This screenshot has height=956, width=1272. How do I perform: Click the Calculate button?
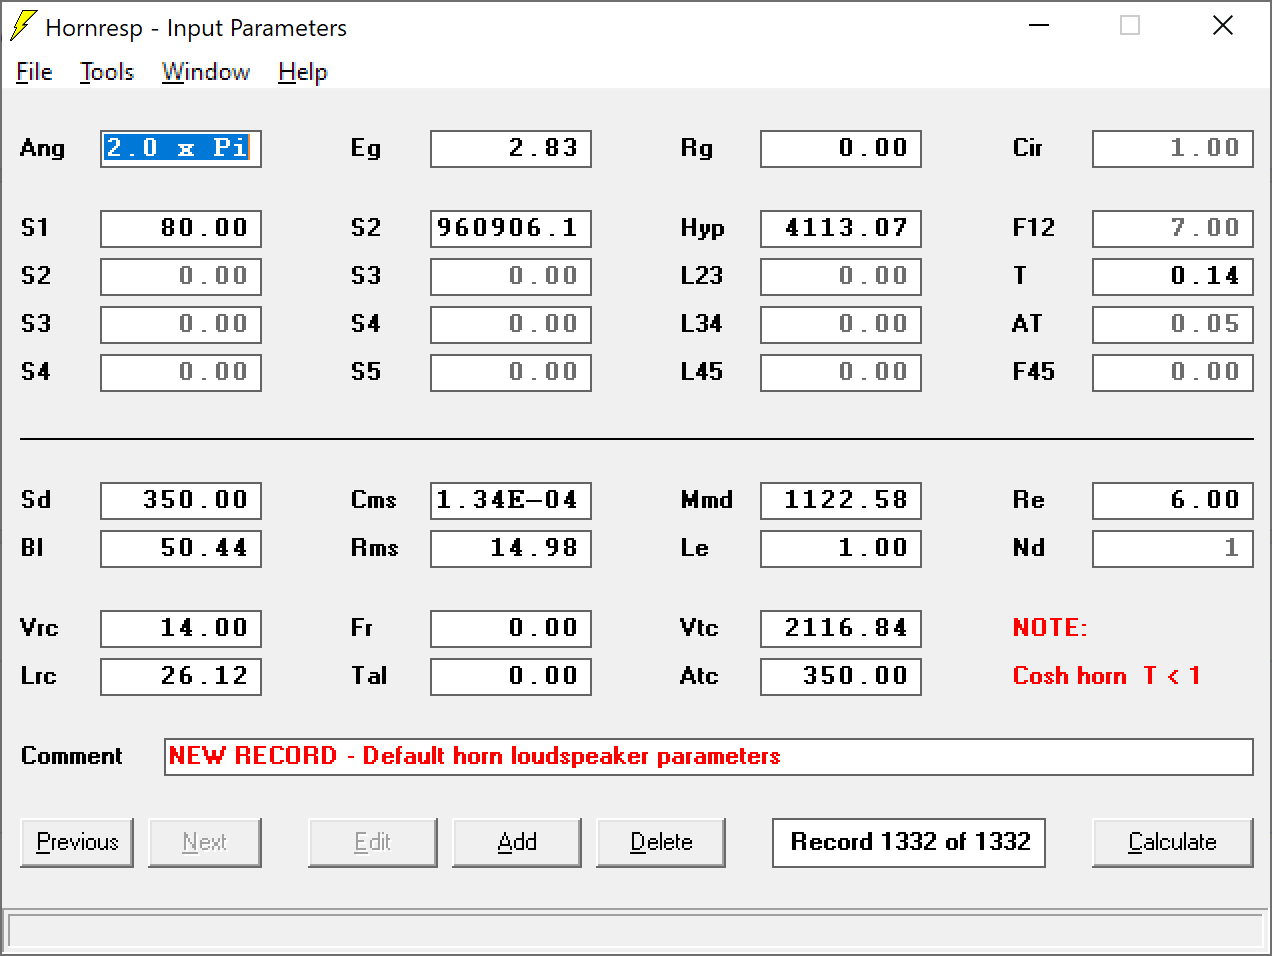point(1173,843)
